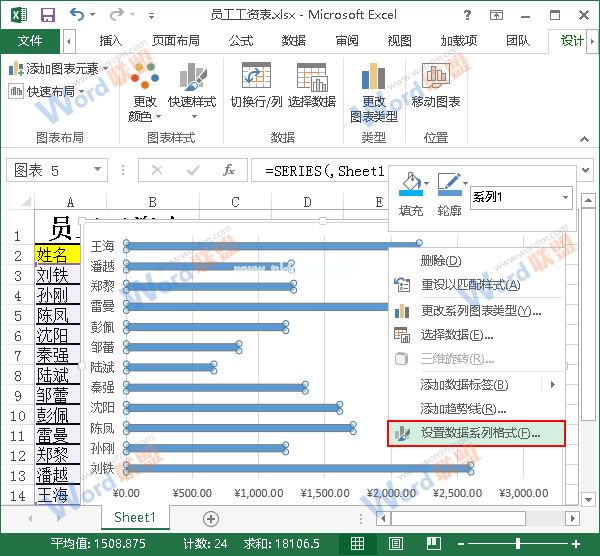Click the Save icon in quick access toolbar
Image resolution: width=600 pixels, height=556 pixels.
tap(47, 14)
